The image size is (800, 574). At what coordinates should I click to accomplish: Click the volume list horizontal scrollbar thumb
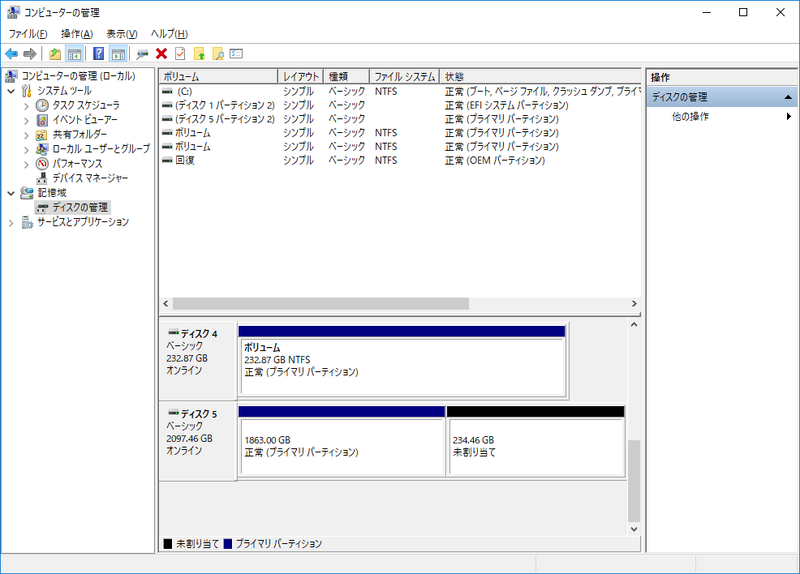320,304
